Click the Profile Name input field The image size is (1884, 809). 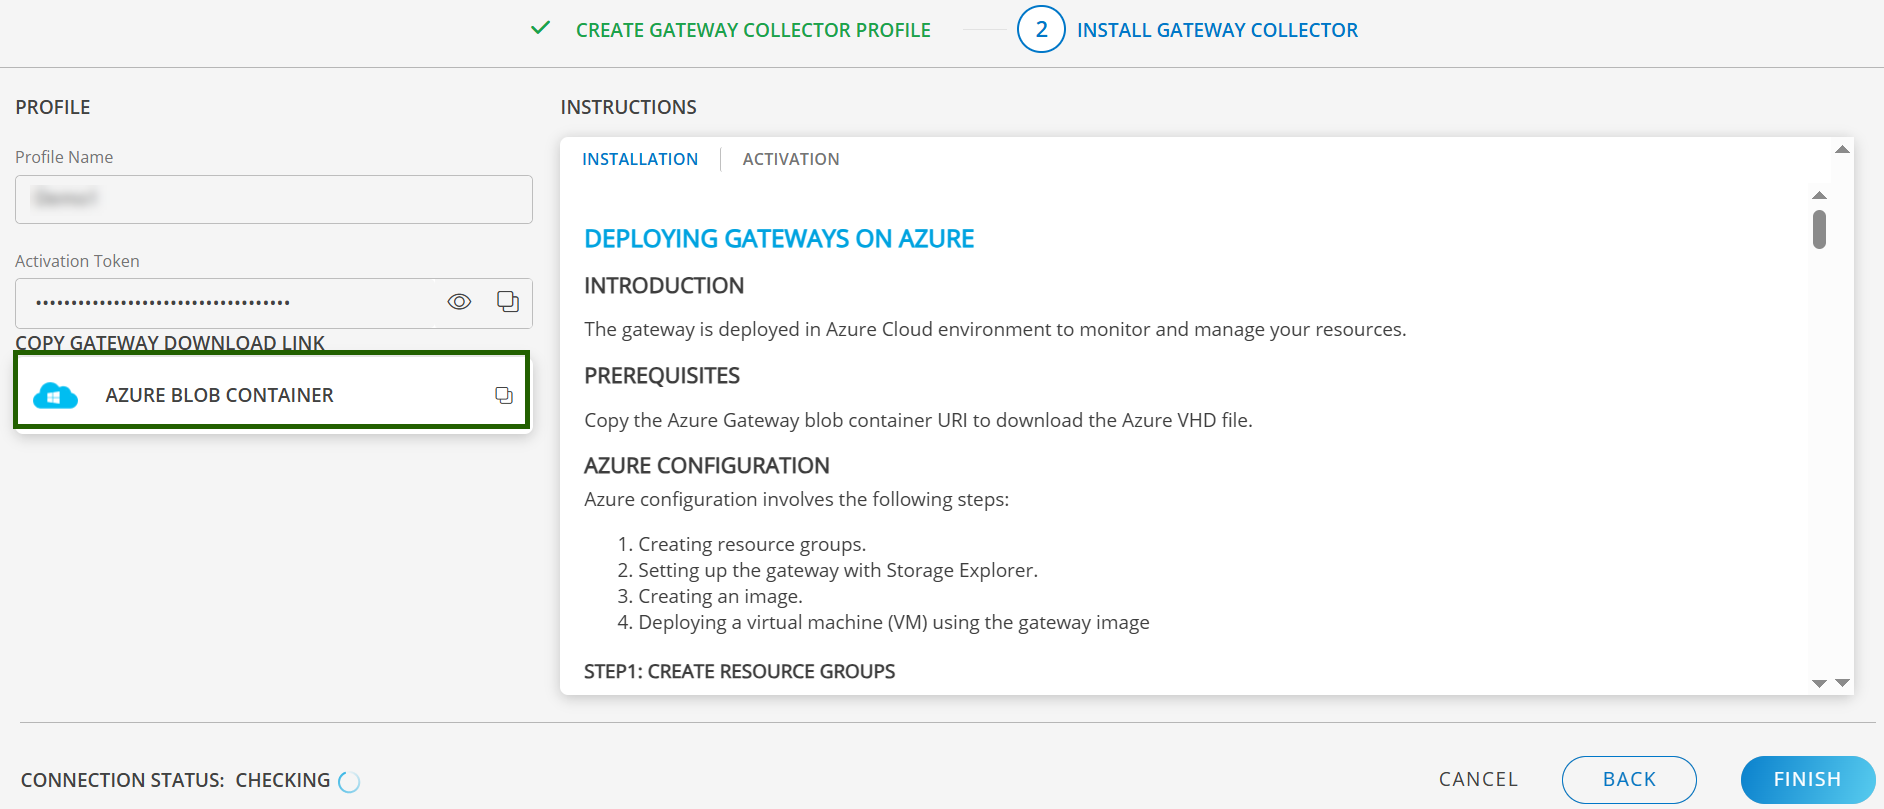pos(273,199)
